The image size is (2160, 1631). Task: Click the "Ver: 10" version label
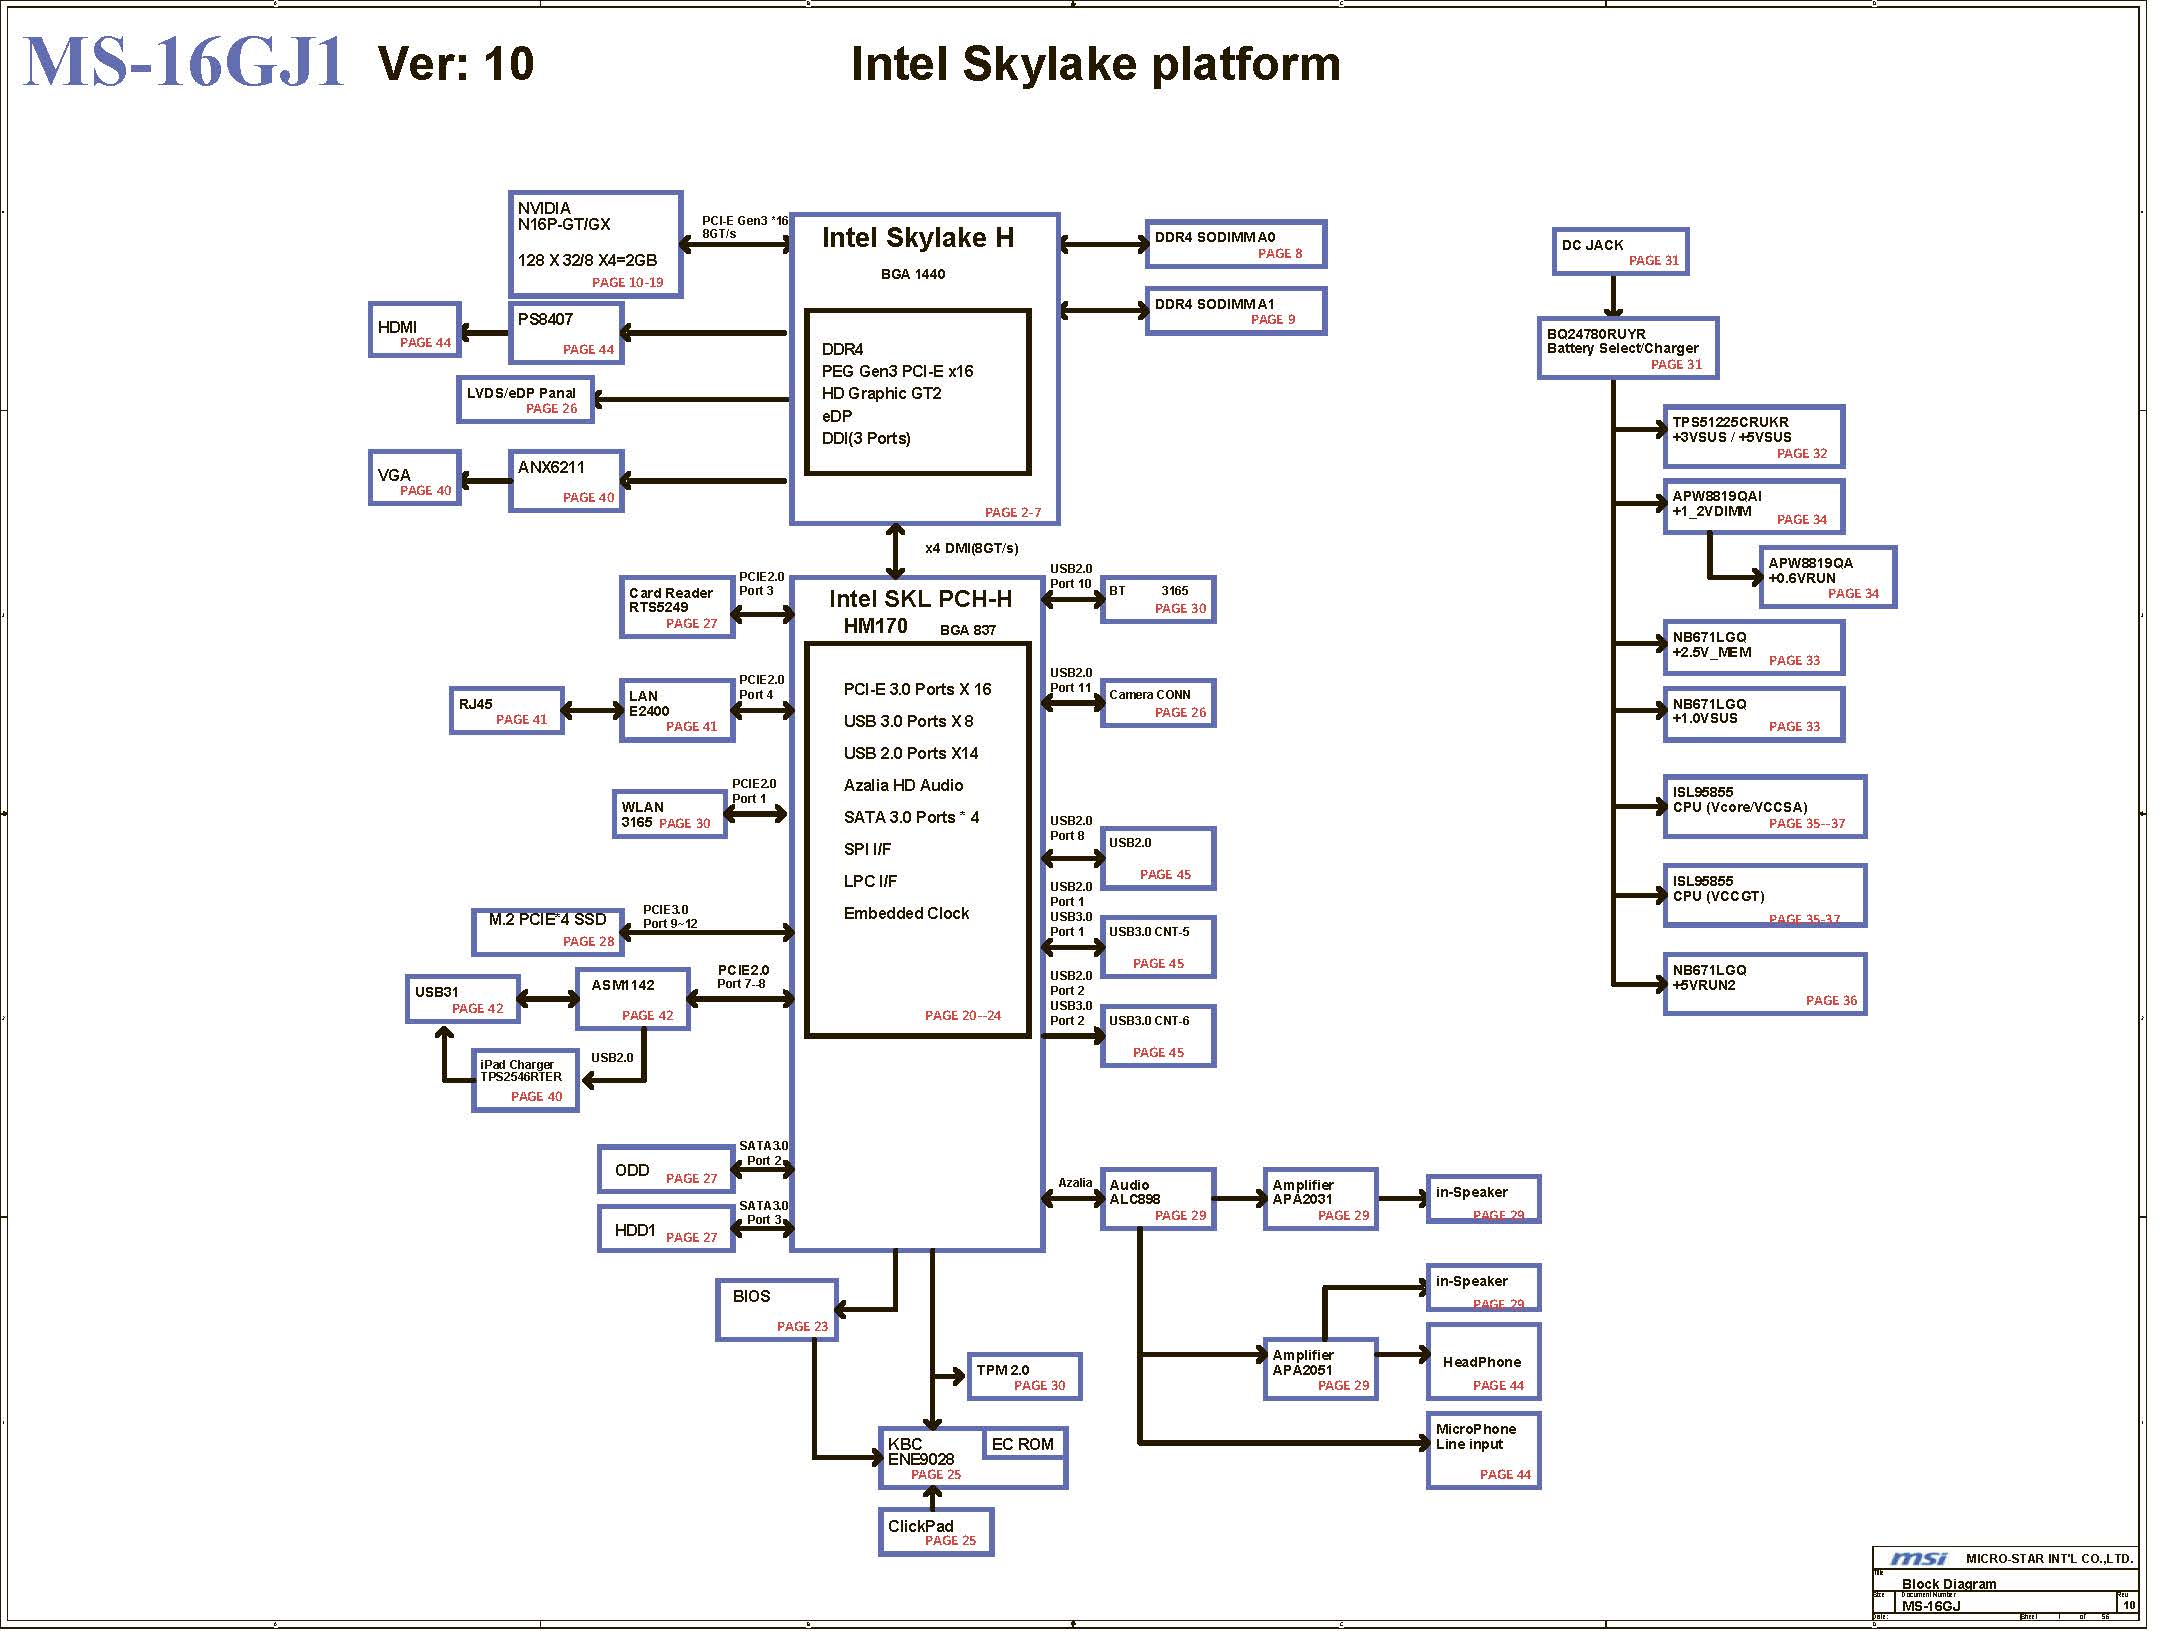(x=456, y=64)
